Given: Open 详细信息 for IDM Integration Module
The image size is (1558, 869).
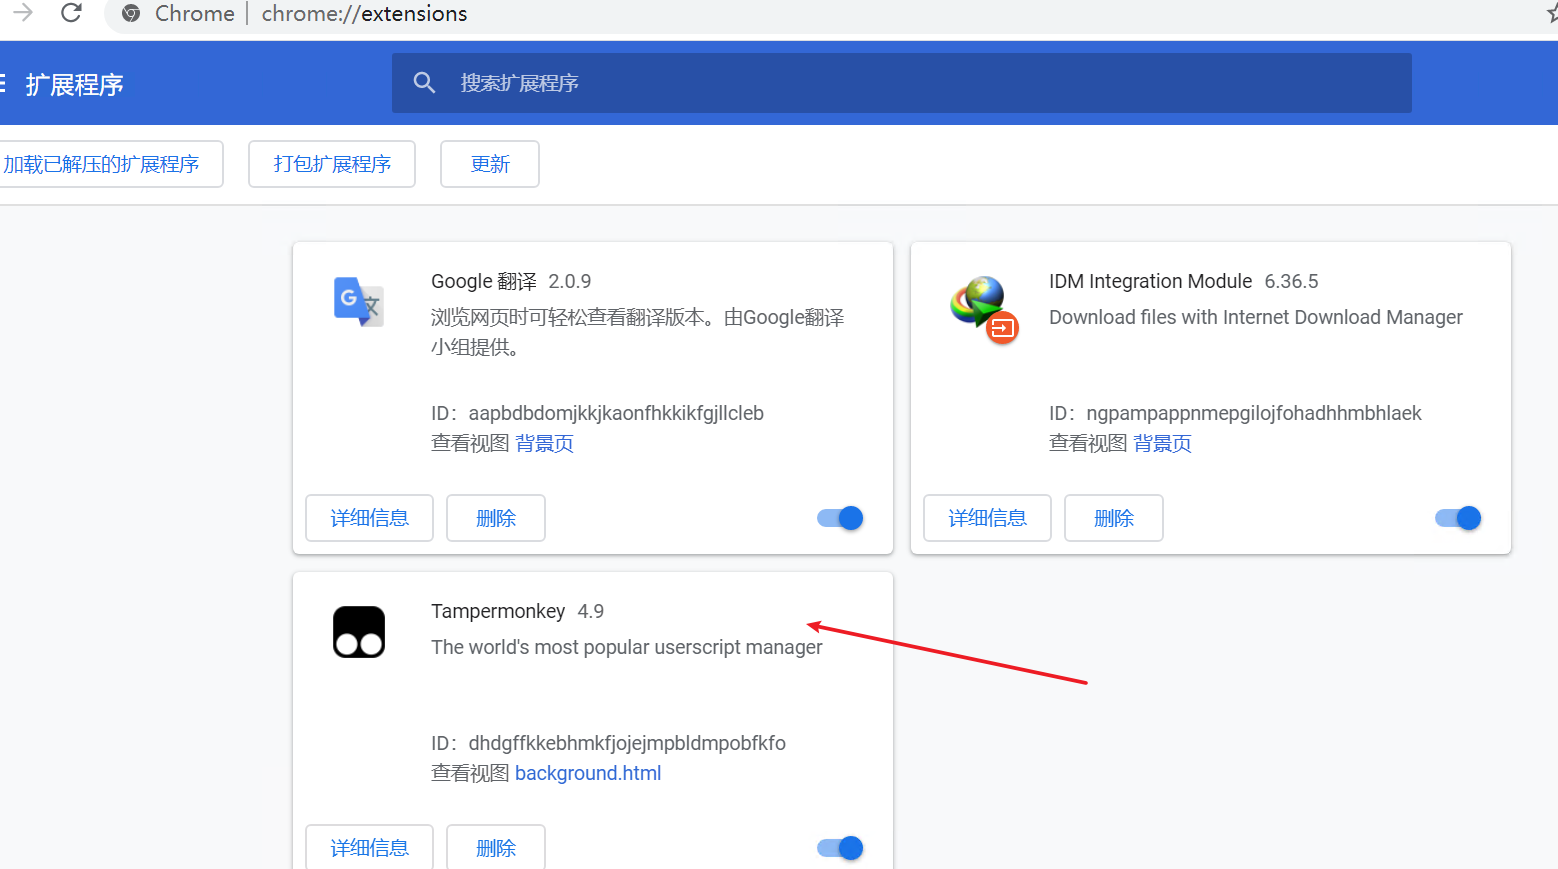Looking at the screenshot, I should (987, 518).
